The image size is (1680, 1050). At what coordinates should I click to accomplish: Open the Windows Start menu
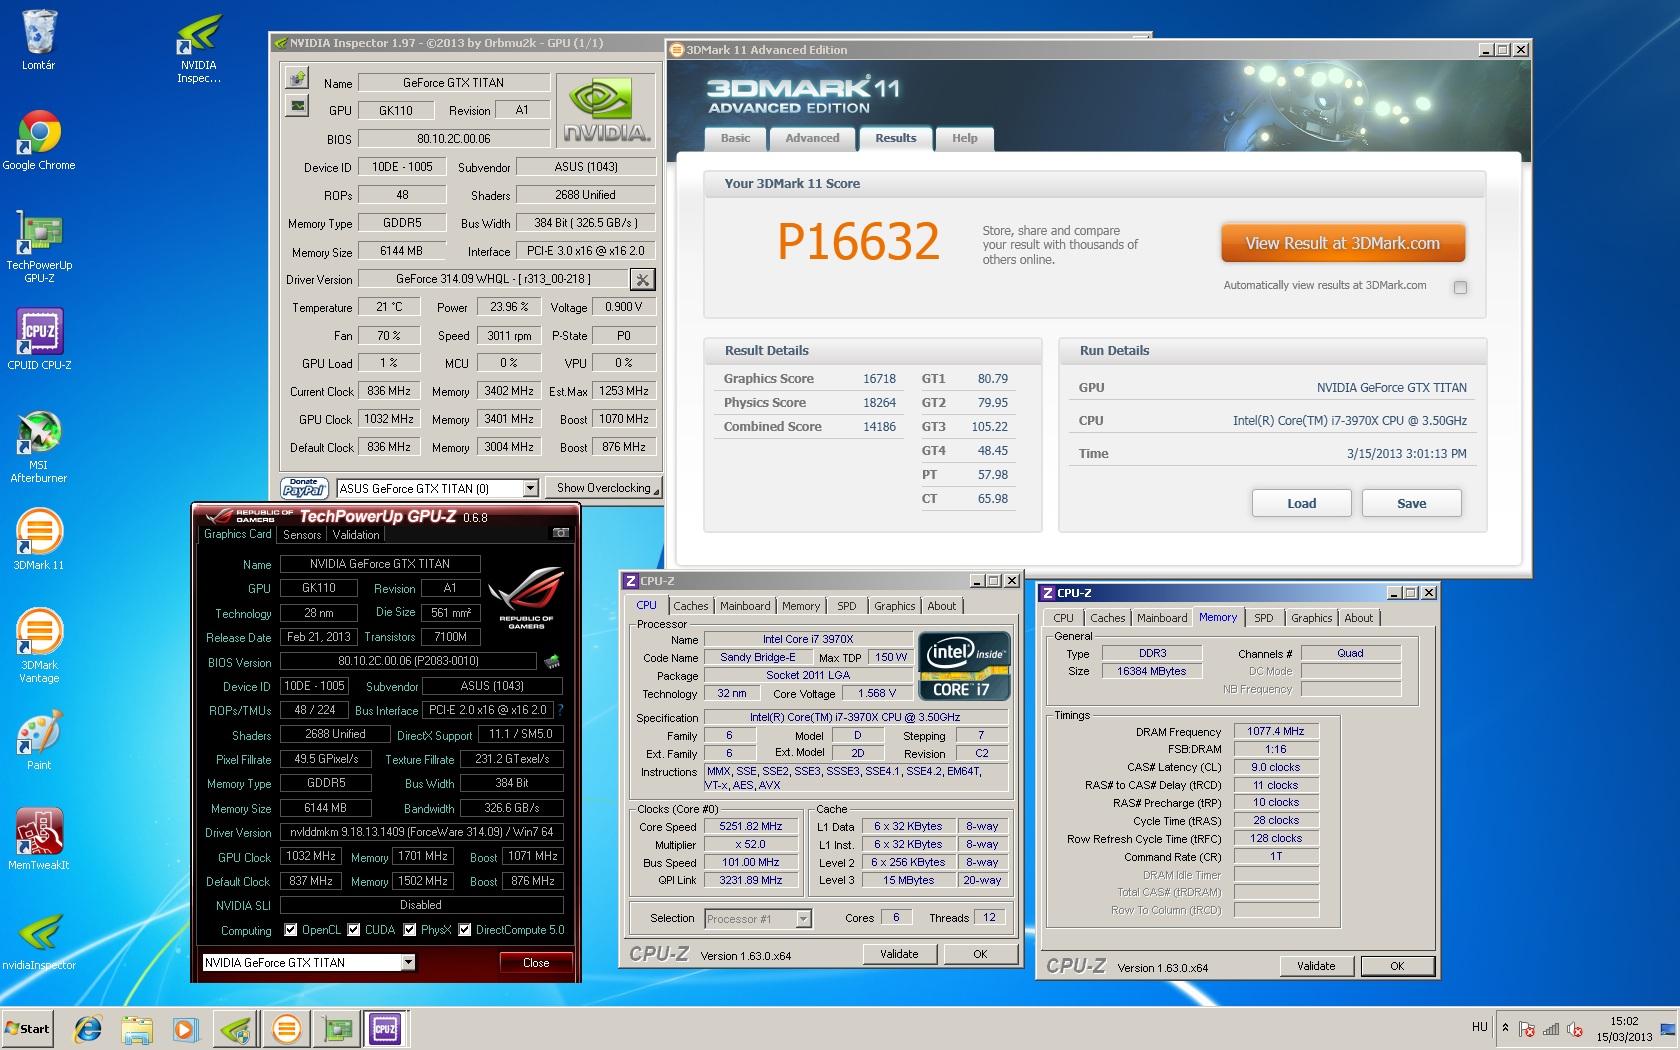(28, 1028)
